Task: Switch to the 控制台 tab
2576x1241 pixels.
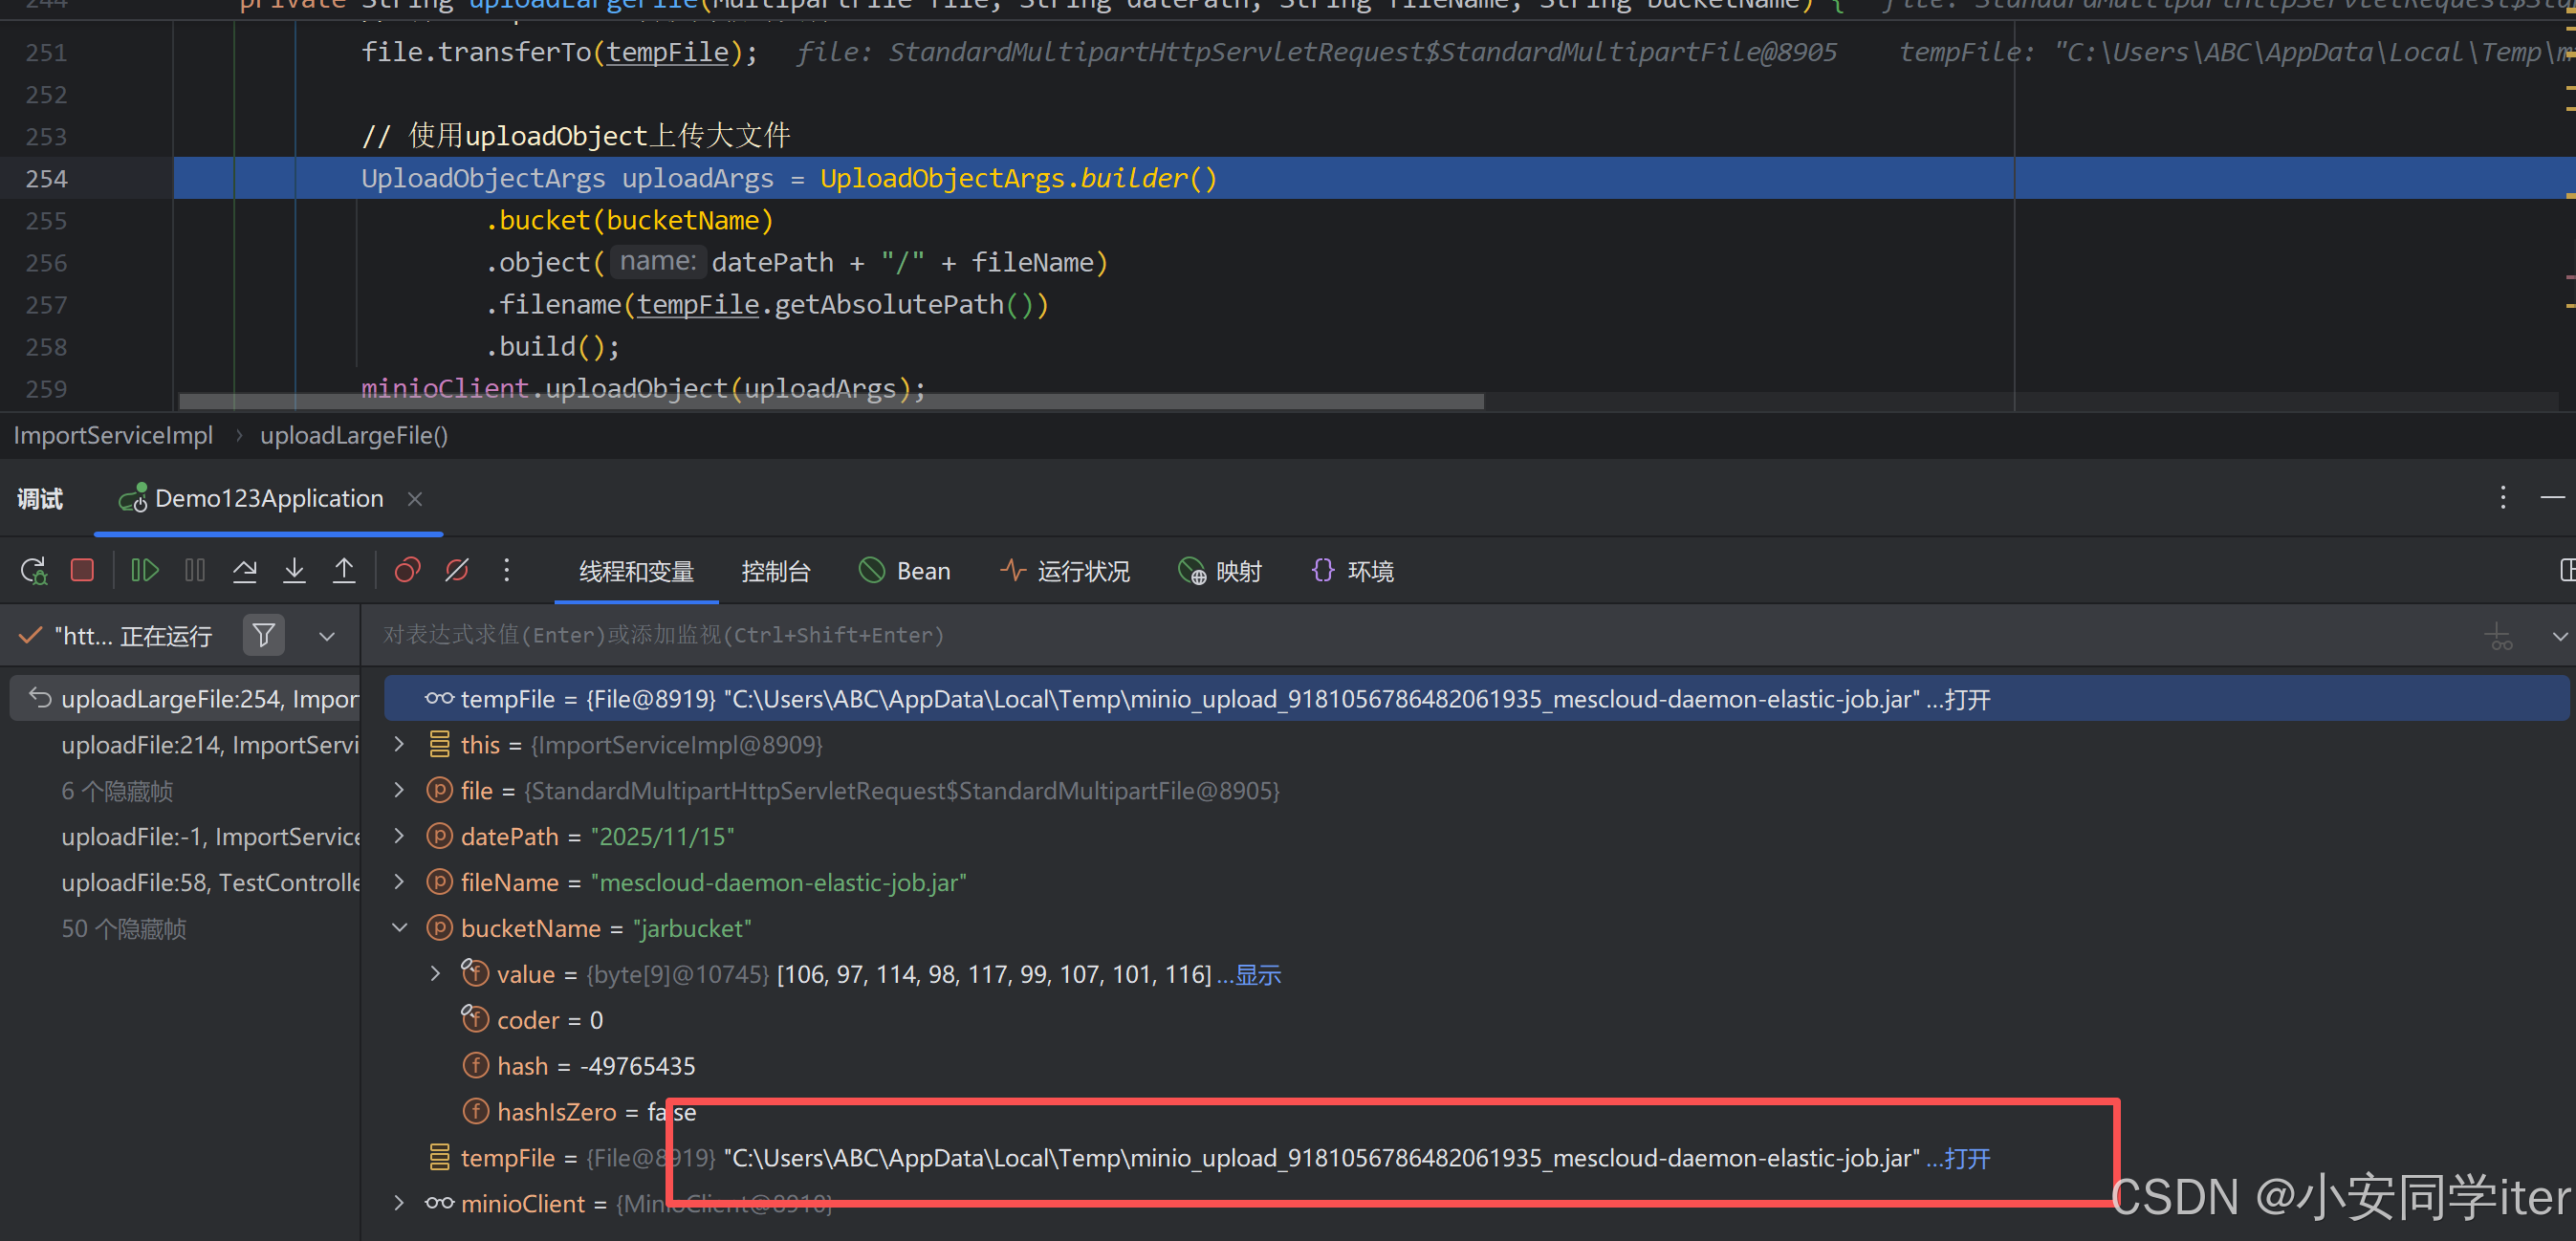Action: (x=776, y=572)
